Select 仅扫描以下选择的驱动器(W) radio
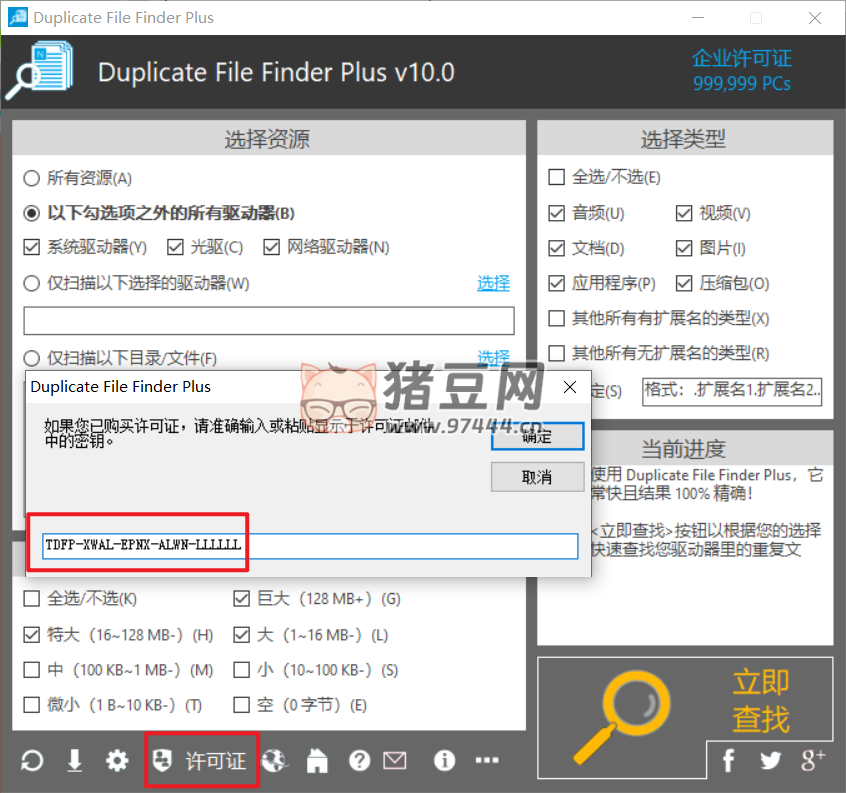 coord(136,283)
